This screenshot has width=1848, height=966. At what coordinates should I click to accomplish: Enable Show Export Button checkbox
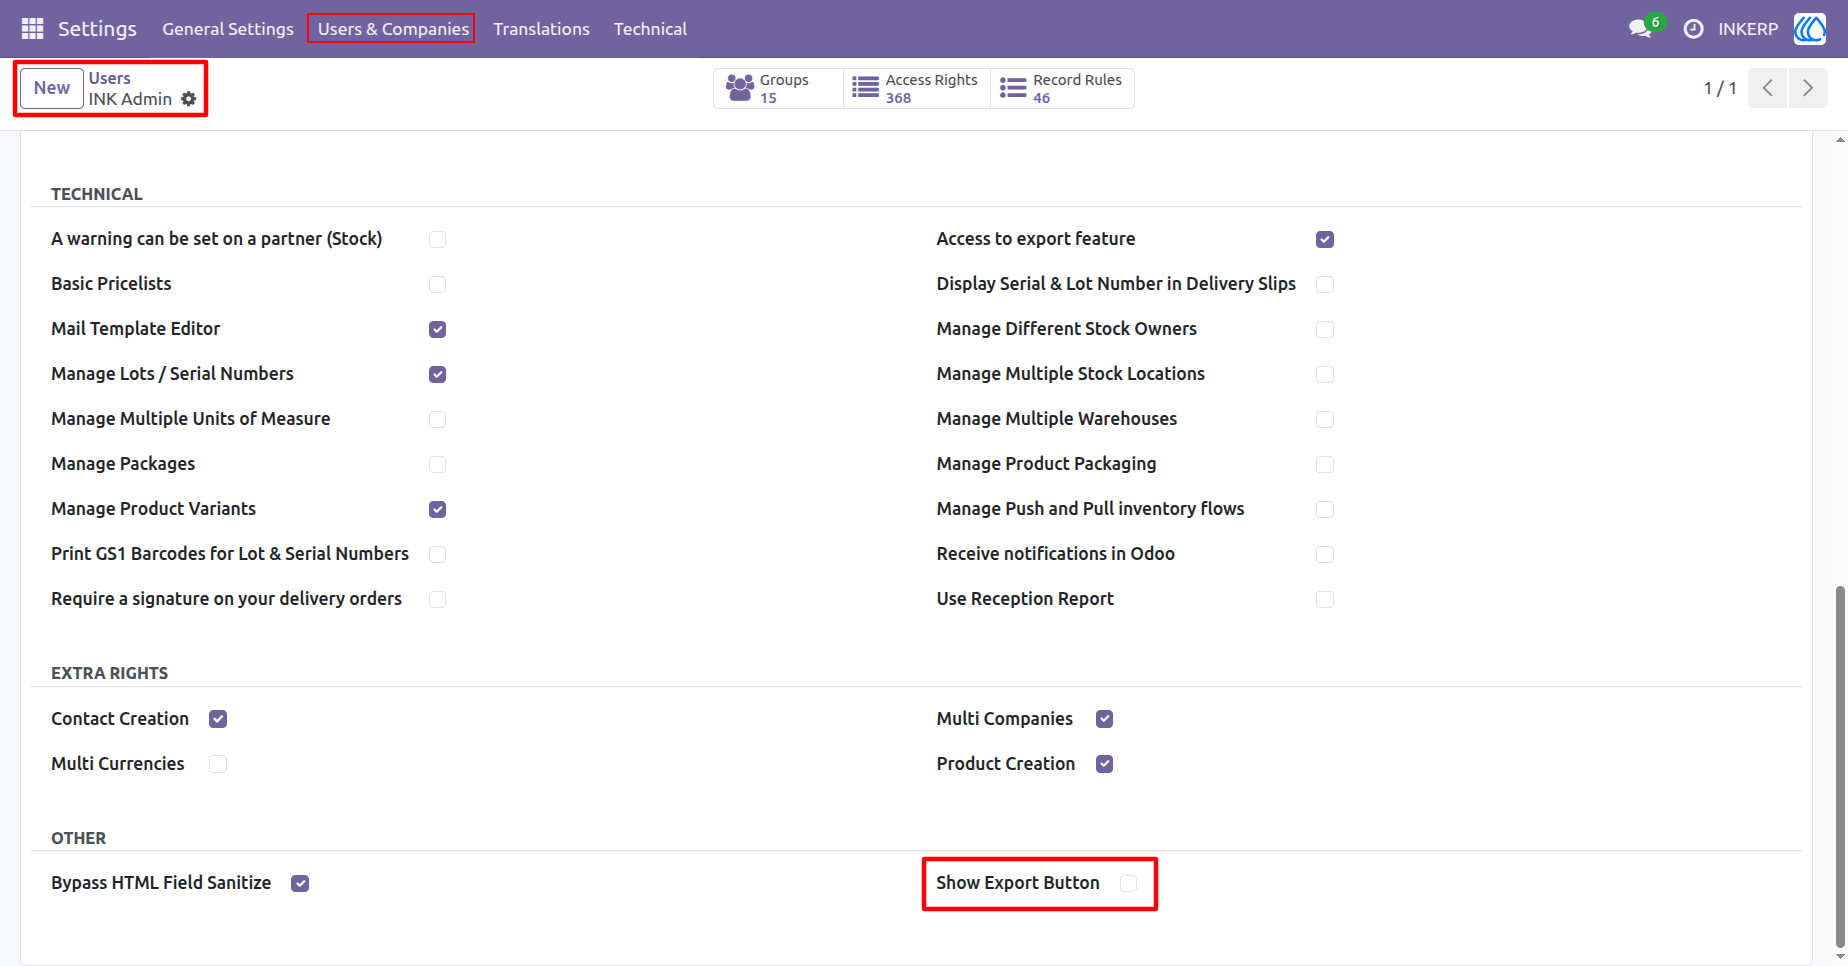(x=1128, y=883)
